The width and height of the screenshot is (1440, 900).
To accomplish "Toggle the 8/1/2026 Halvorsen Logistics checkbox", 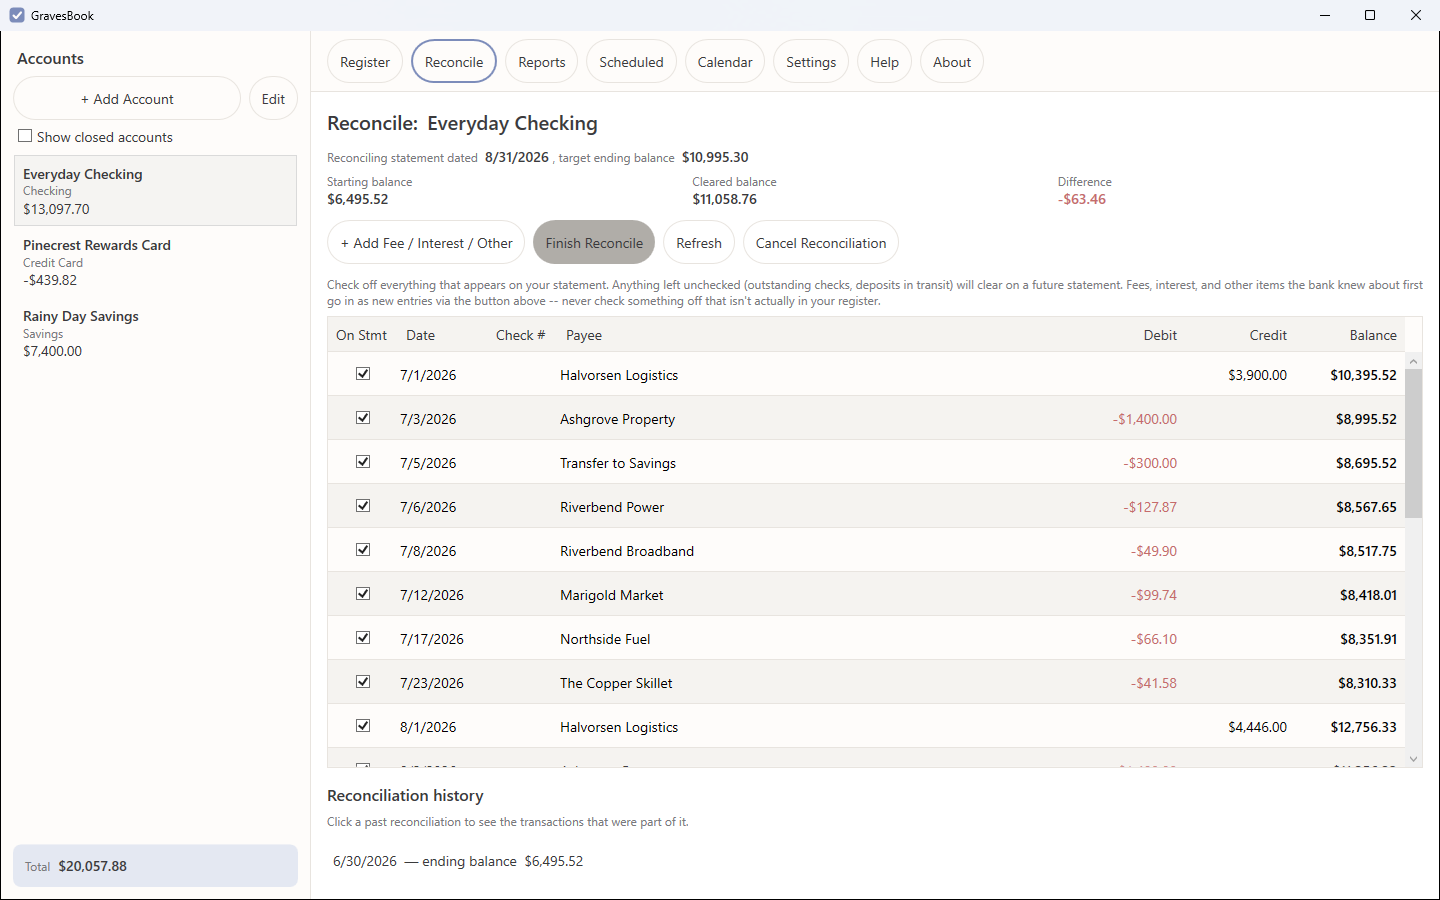I will click(363, 726).
